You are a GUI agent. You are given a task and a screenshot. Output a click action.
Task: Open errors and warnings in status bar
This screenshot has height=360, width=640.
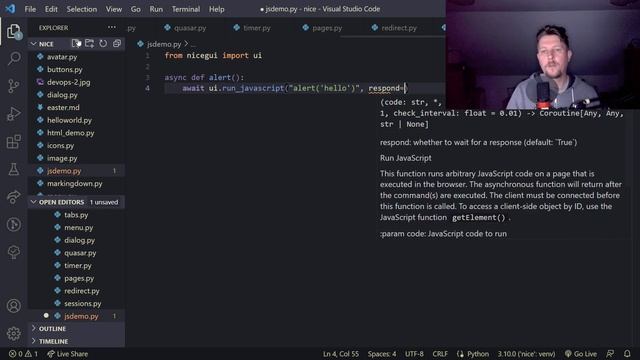pos(23,354)
